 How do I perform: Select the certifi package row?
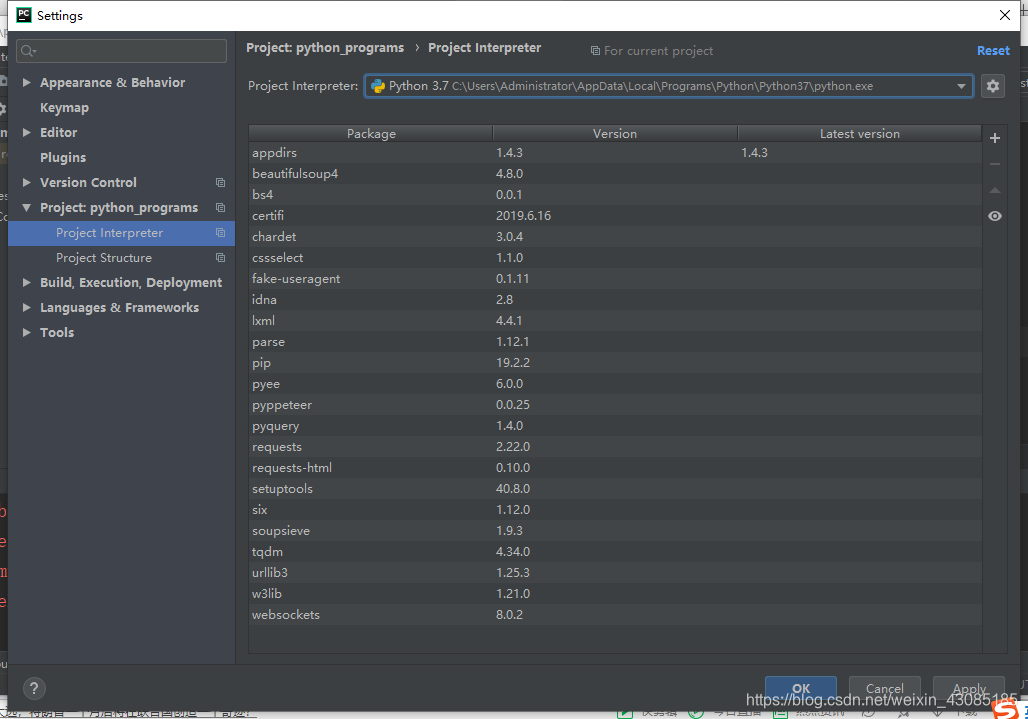(615, 216)
